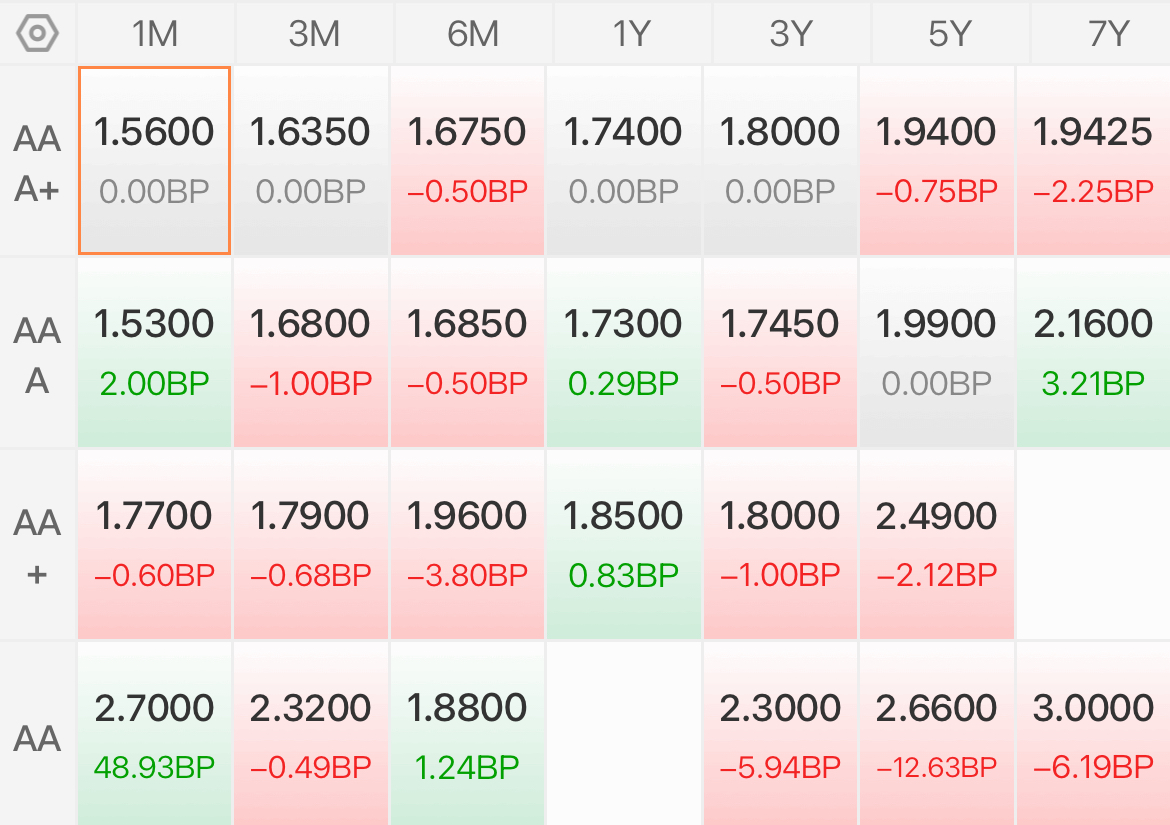
Task: Open the AA+ 5Y cell 2.4900
Action: 936,544
